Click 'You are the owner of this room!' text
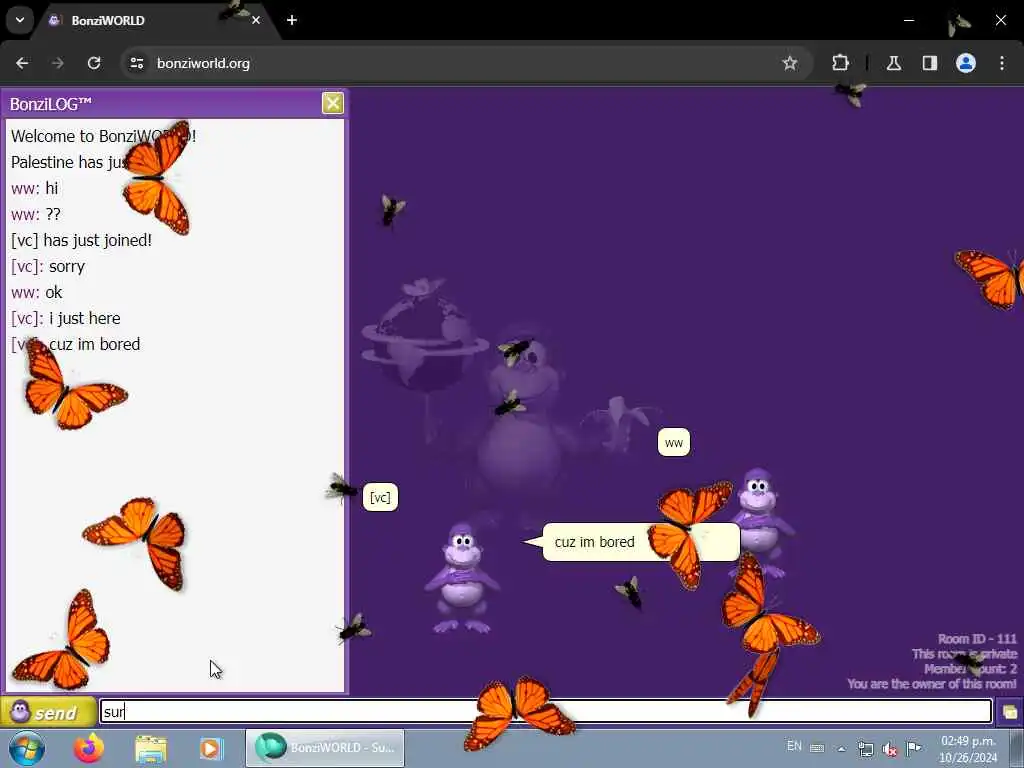The width and height of the screenshot is (1024, 768). tap(932, 684)
